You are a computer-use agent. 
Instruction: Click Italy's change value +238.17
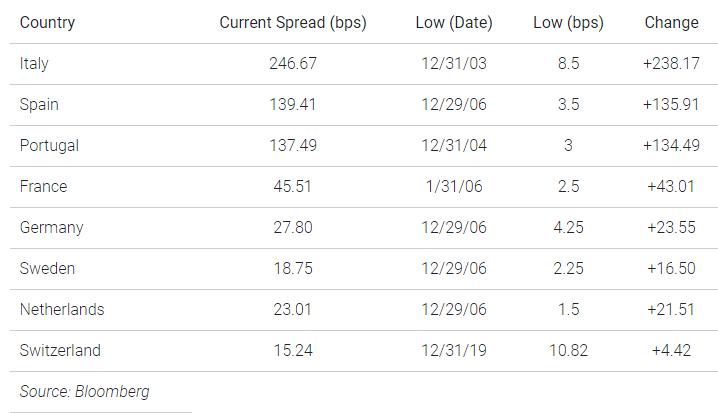(x=671, y=63)
